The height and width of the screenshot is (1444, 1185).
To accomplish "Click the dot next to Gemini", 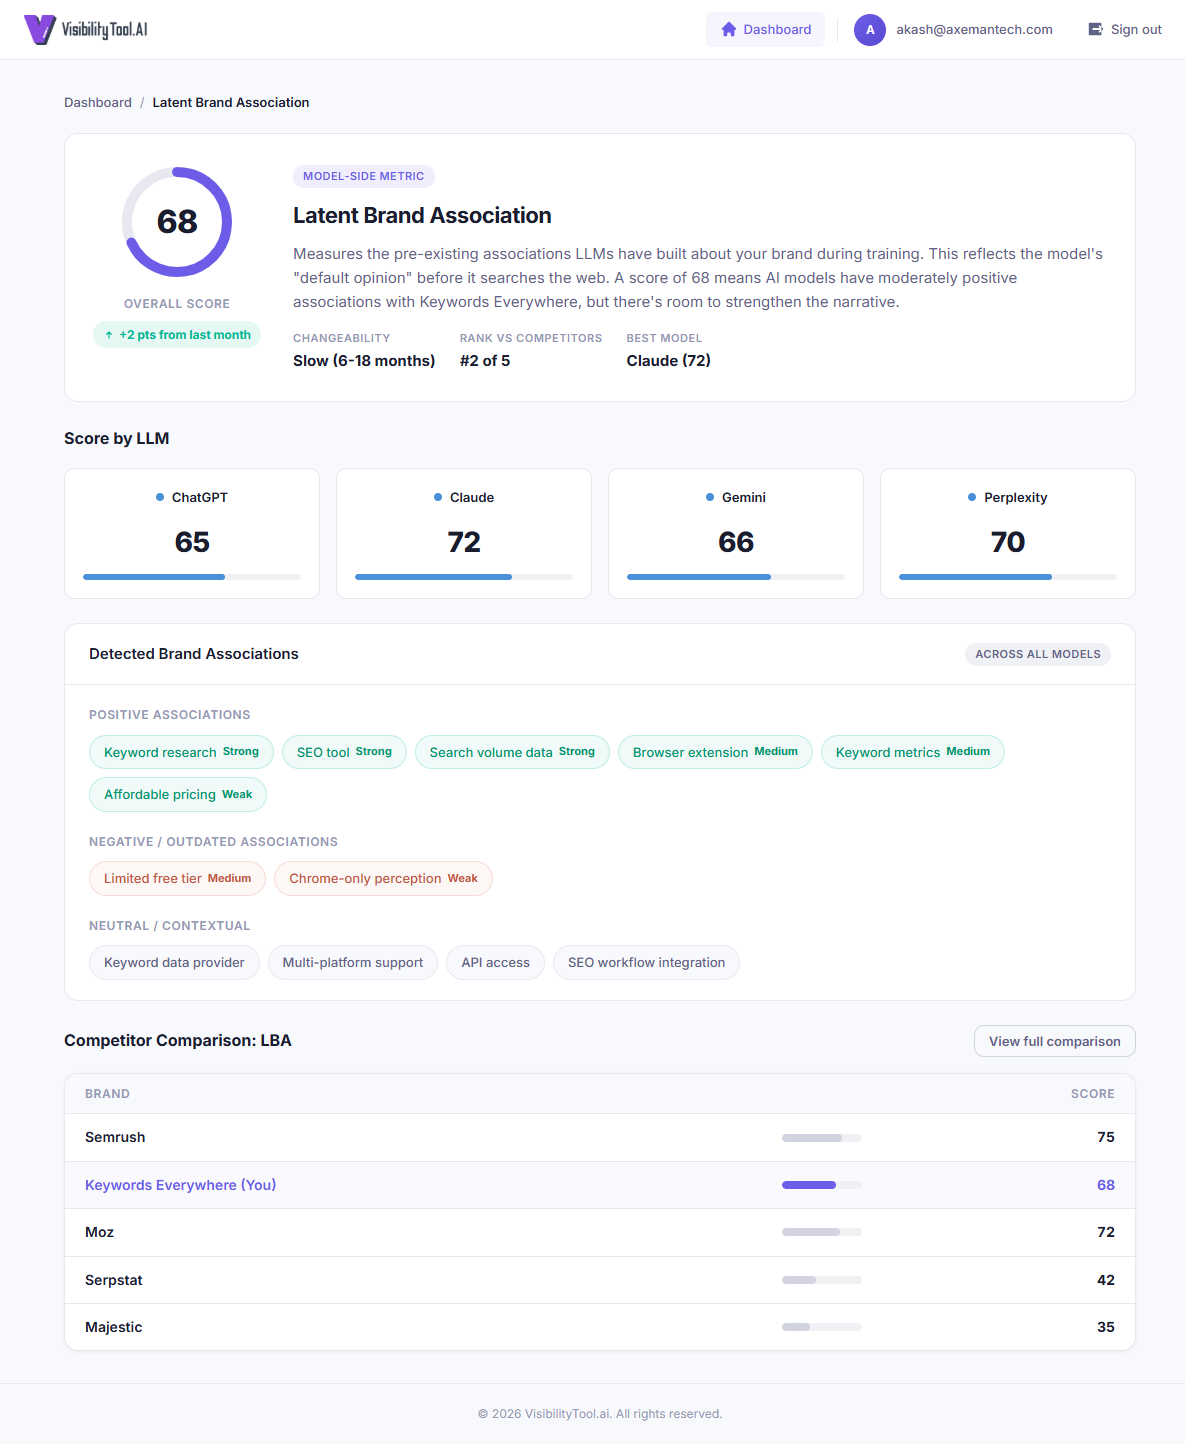I will pos(708,496).
